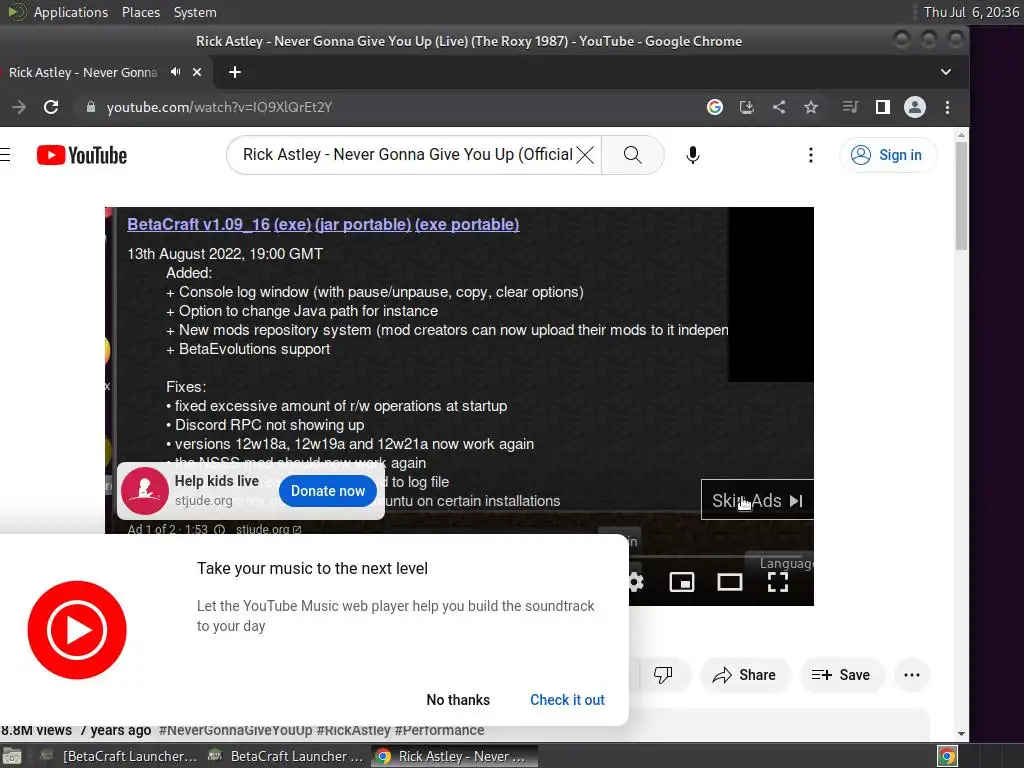Dislike the video
This screenshot has width=1024, height=768.
pyautogui.click(x=662, y=675)
